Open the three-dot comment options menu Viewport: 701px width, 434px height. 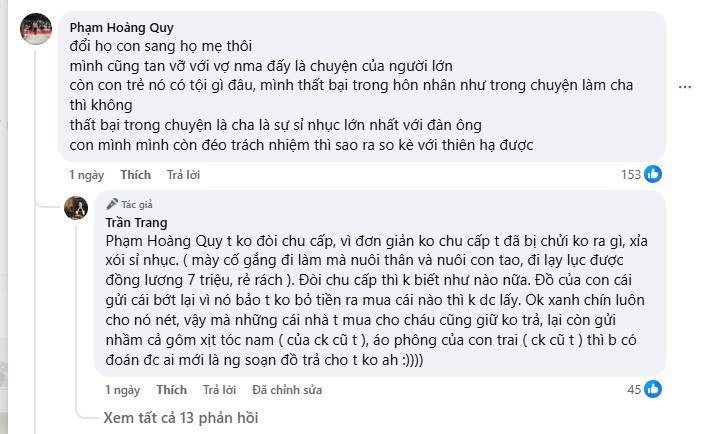click(x=685, y=87)
